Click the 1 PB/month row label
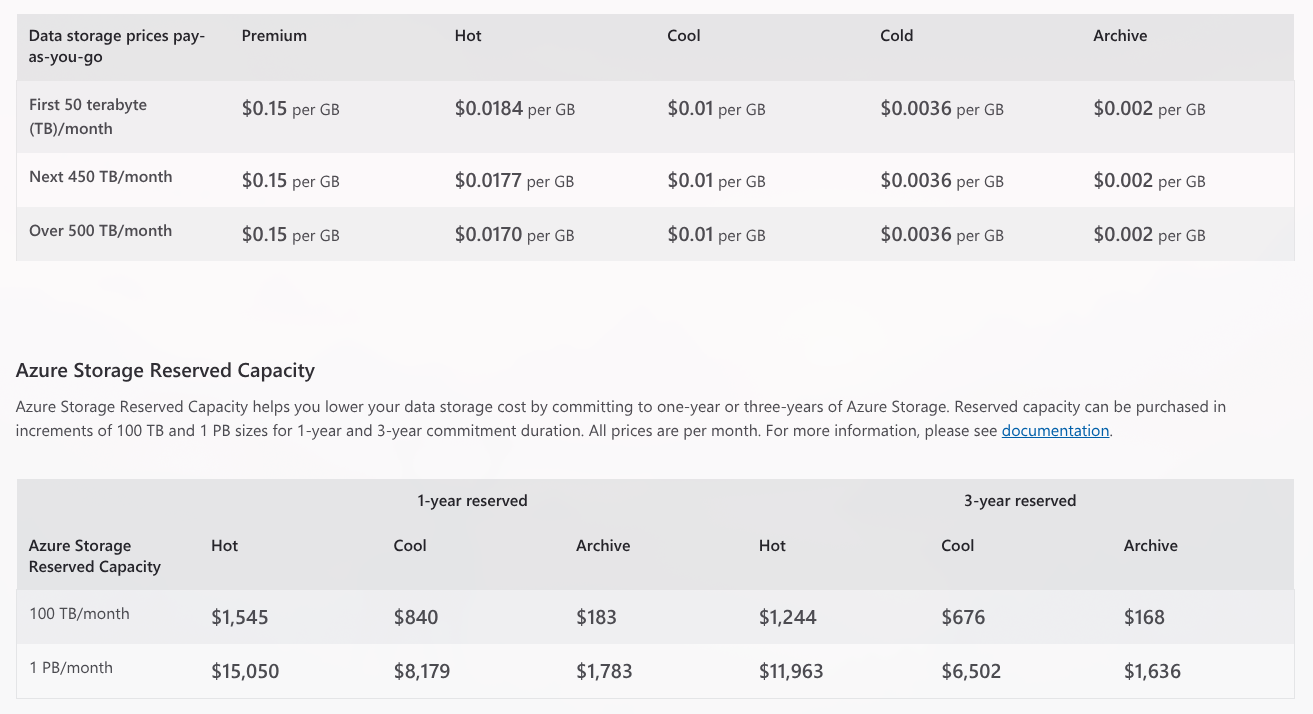The width and height of the screenshot is (1313, 714). 70,667
